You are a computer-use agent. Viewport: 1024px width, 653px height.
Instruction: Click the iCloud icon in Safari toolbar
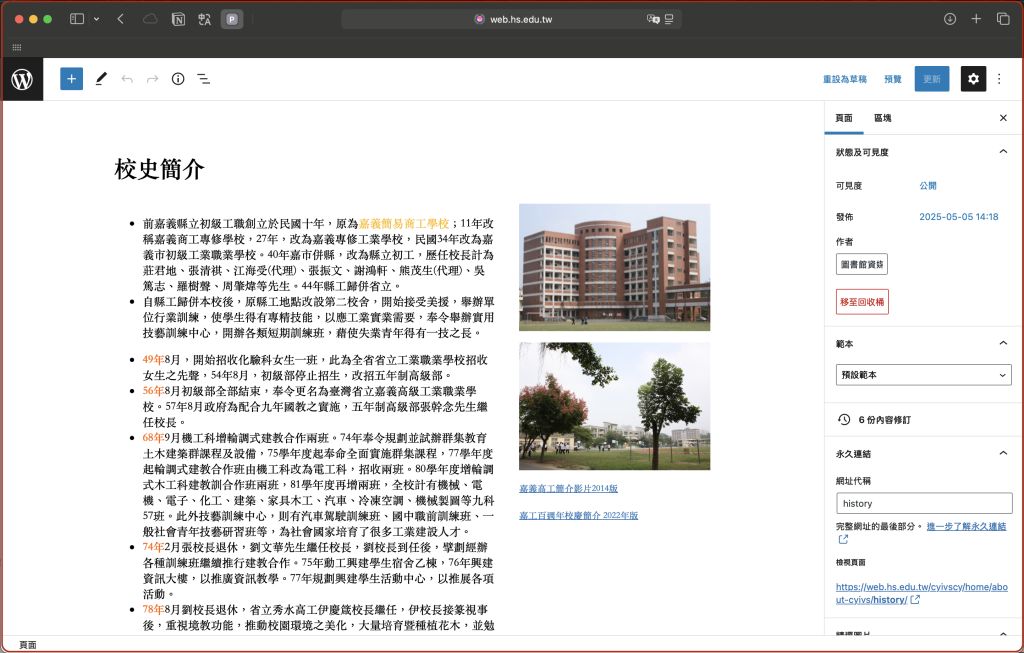point(150,19)
